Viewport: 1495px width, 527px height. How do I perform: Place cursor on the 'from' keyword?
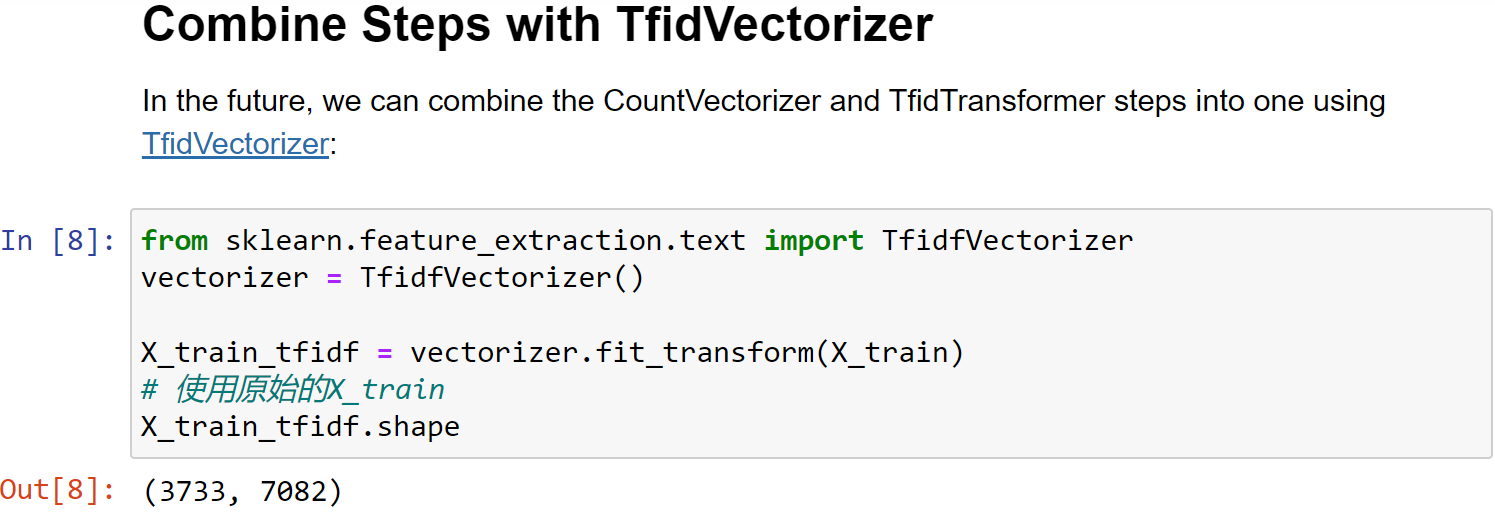point(175,241)
